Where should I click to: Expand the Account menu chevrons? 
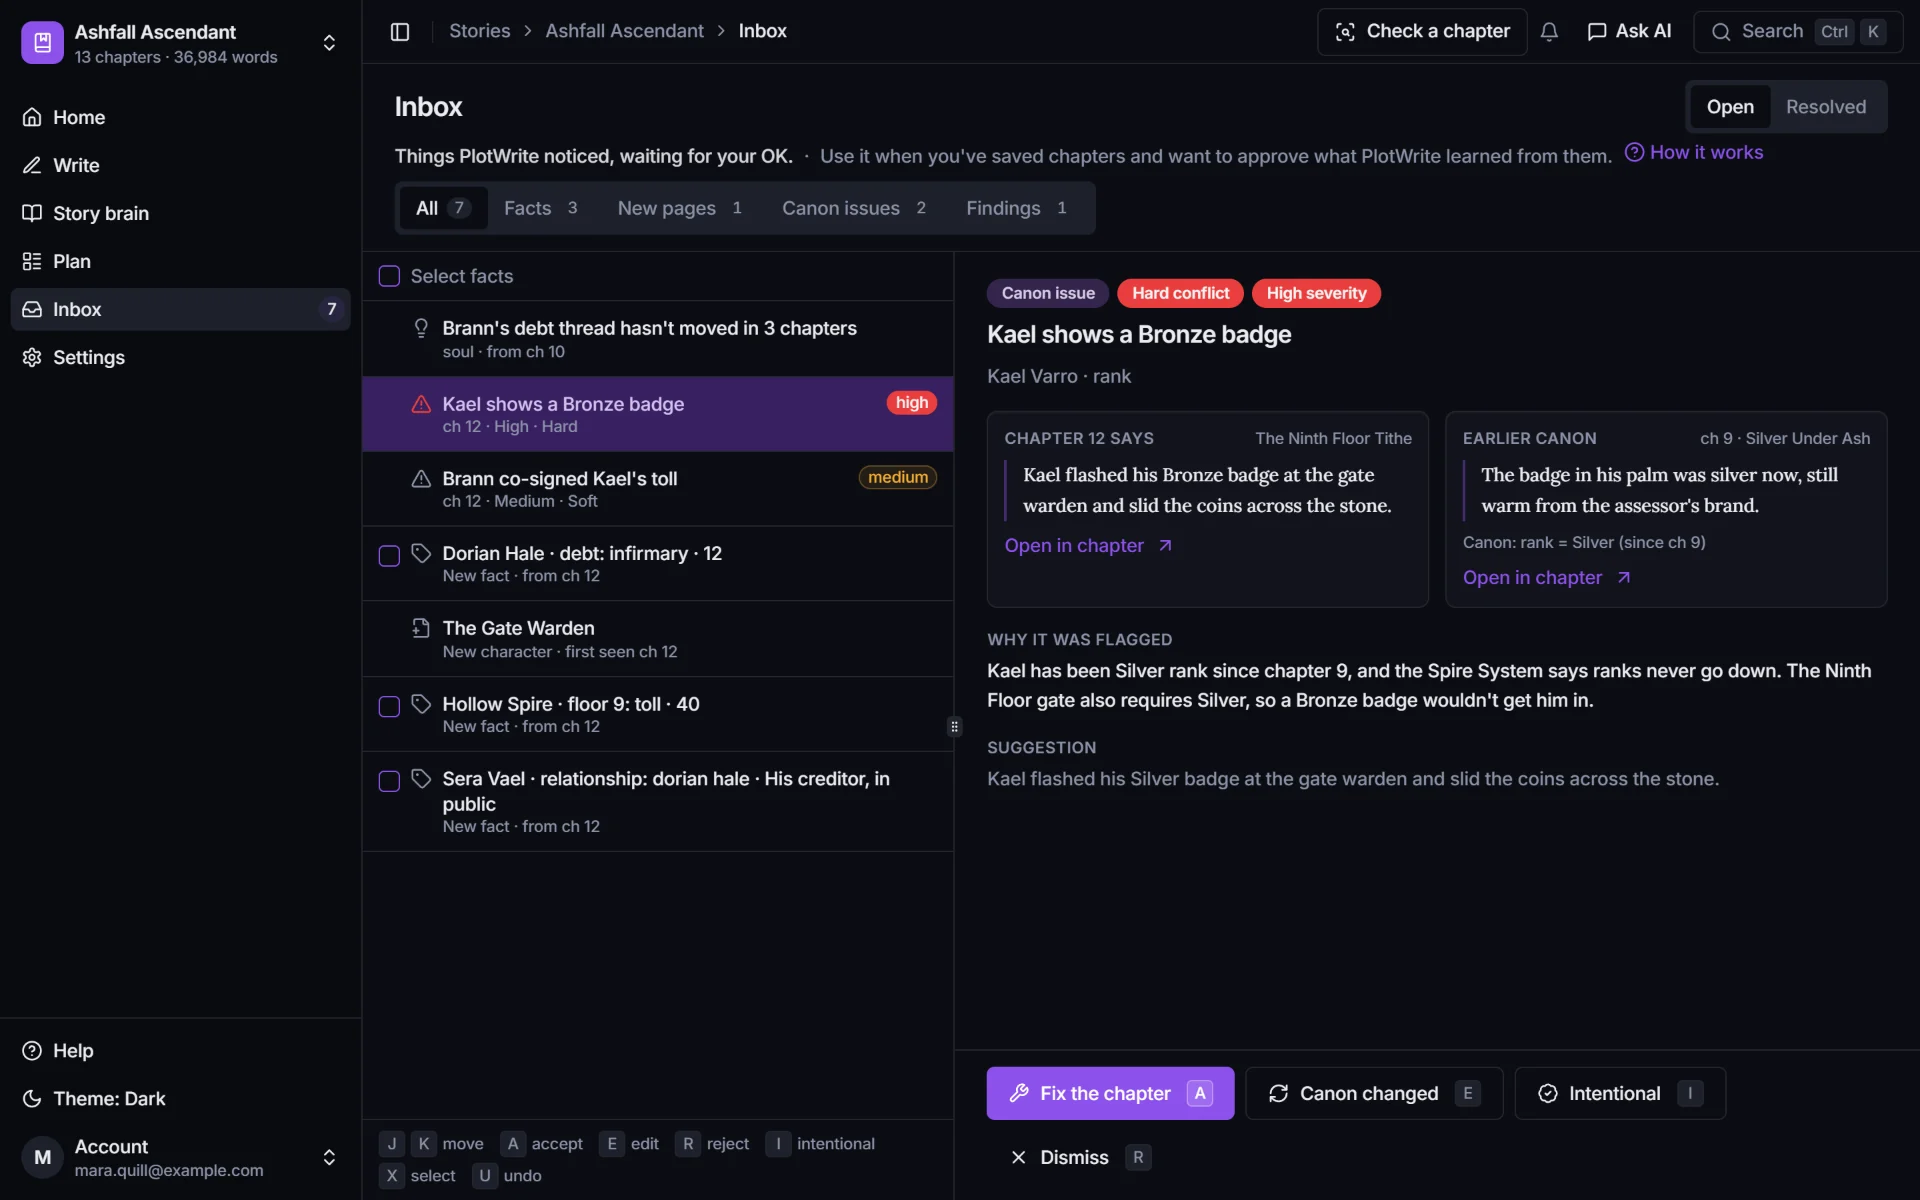click(x=329, y=1157)
